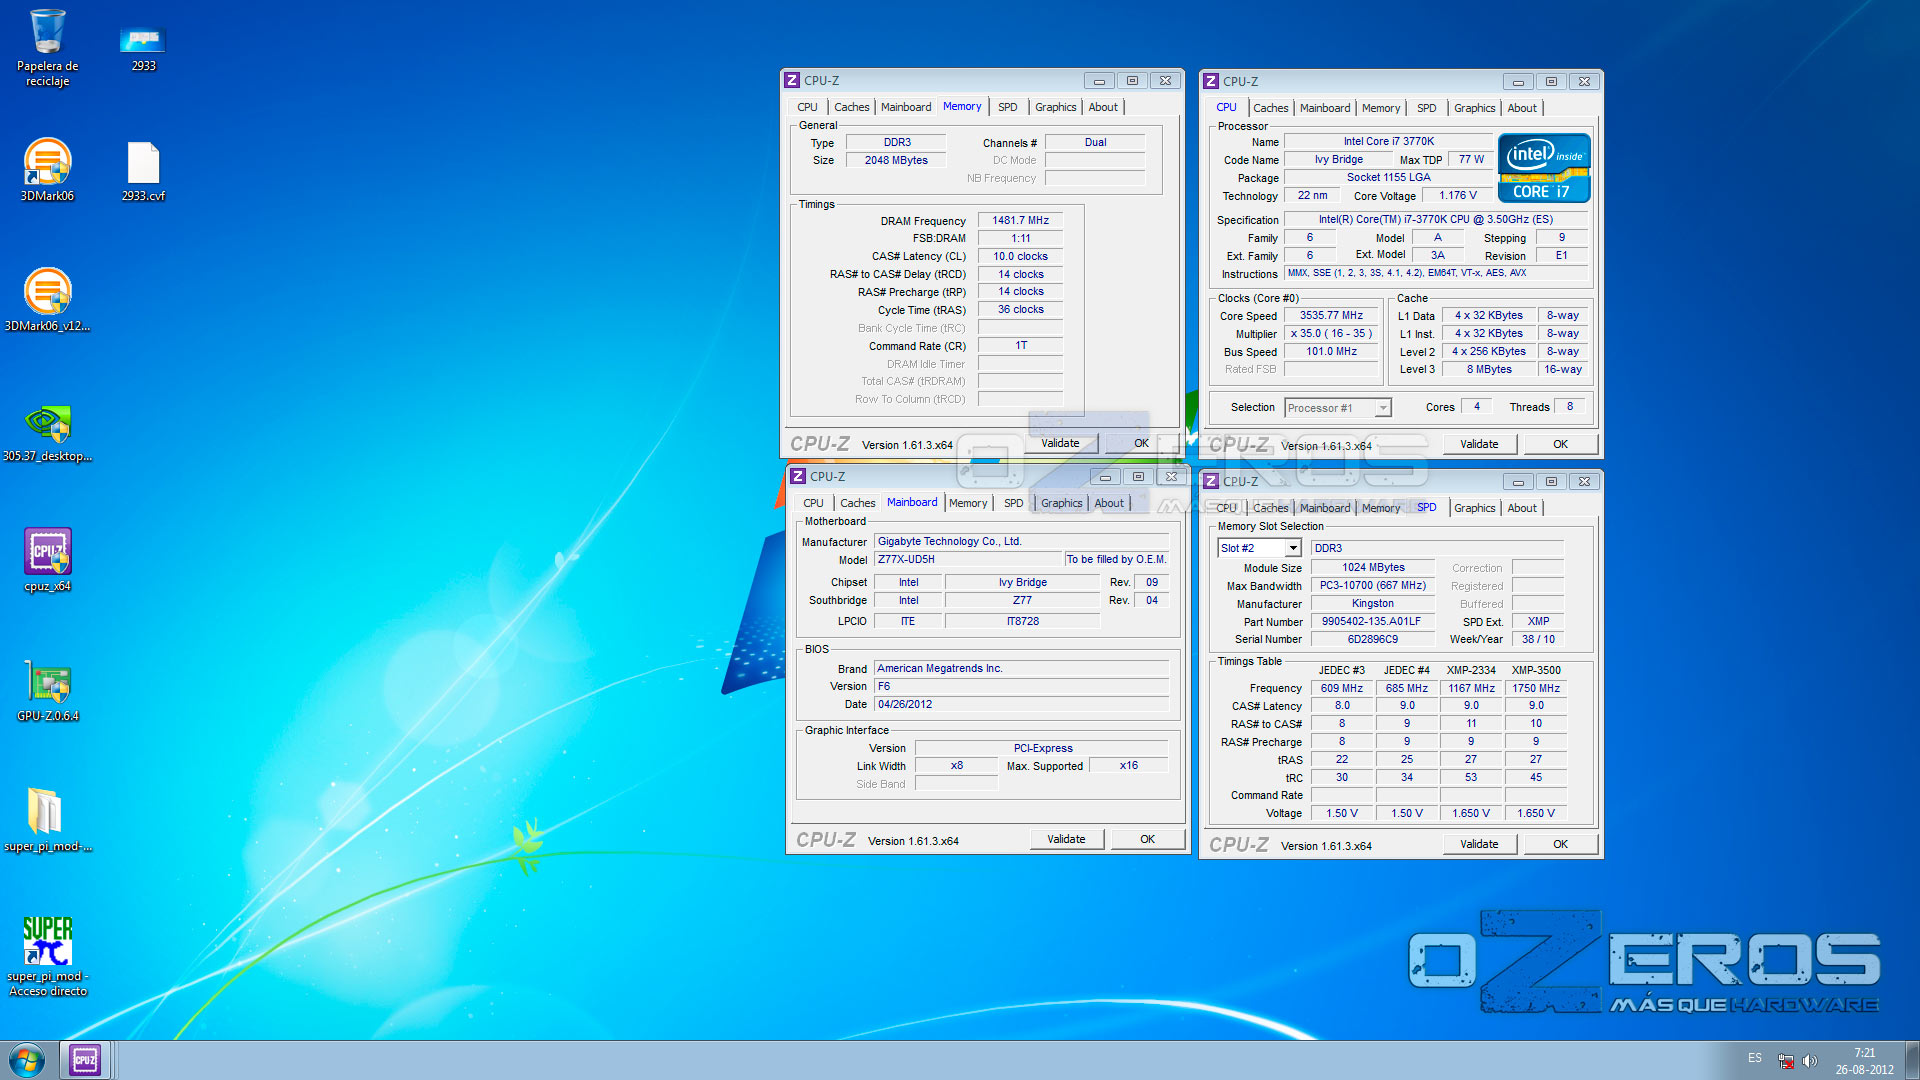The width and height of the screenshot is (1920, 1080).
Task: Click the motherboard Model field Z77X-UD5H
Action: point(967,559)
